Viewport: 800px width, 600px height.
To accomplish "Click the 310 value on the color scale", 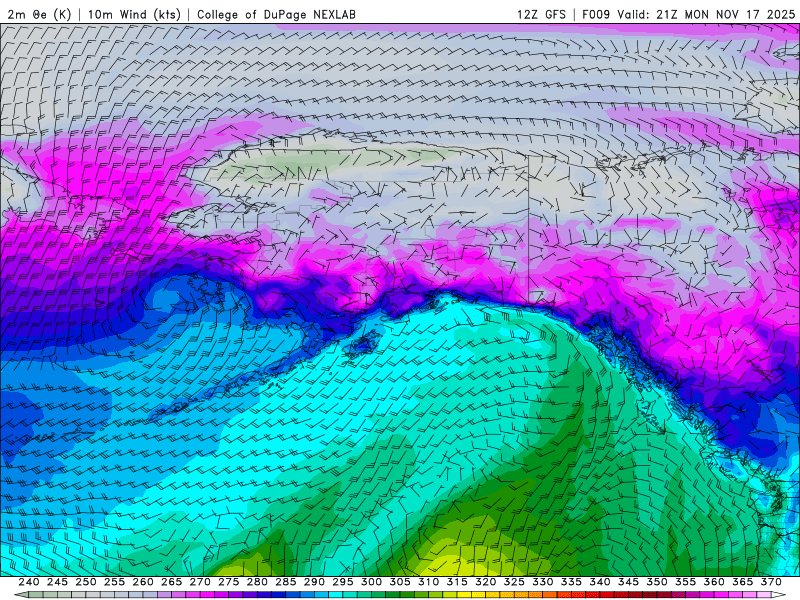I will pyautogui.click(x=429, y=582).
